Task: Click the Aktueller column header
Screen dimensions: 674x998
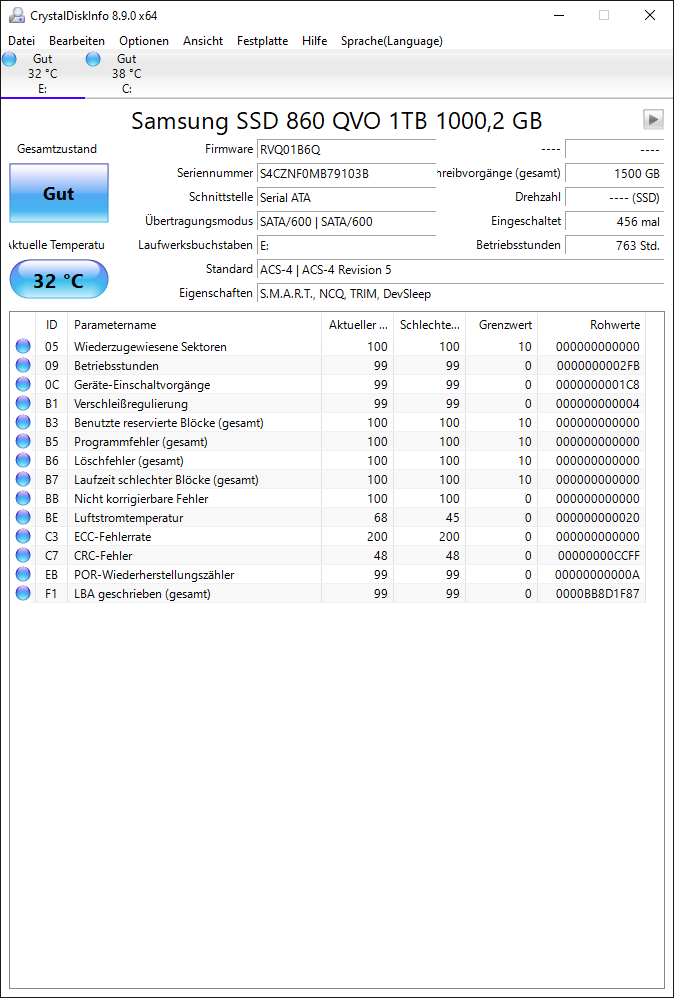Action: [358, 325]
